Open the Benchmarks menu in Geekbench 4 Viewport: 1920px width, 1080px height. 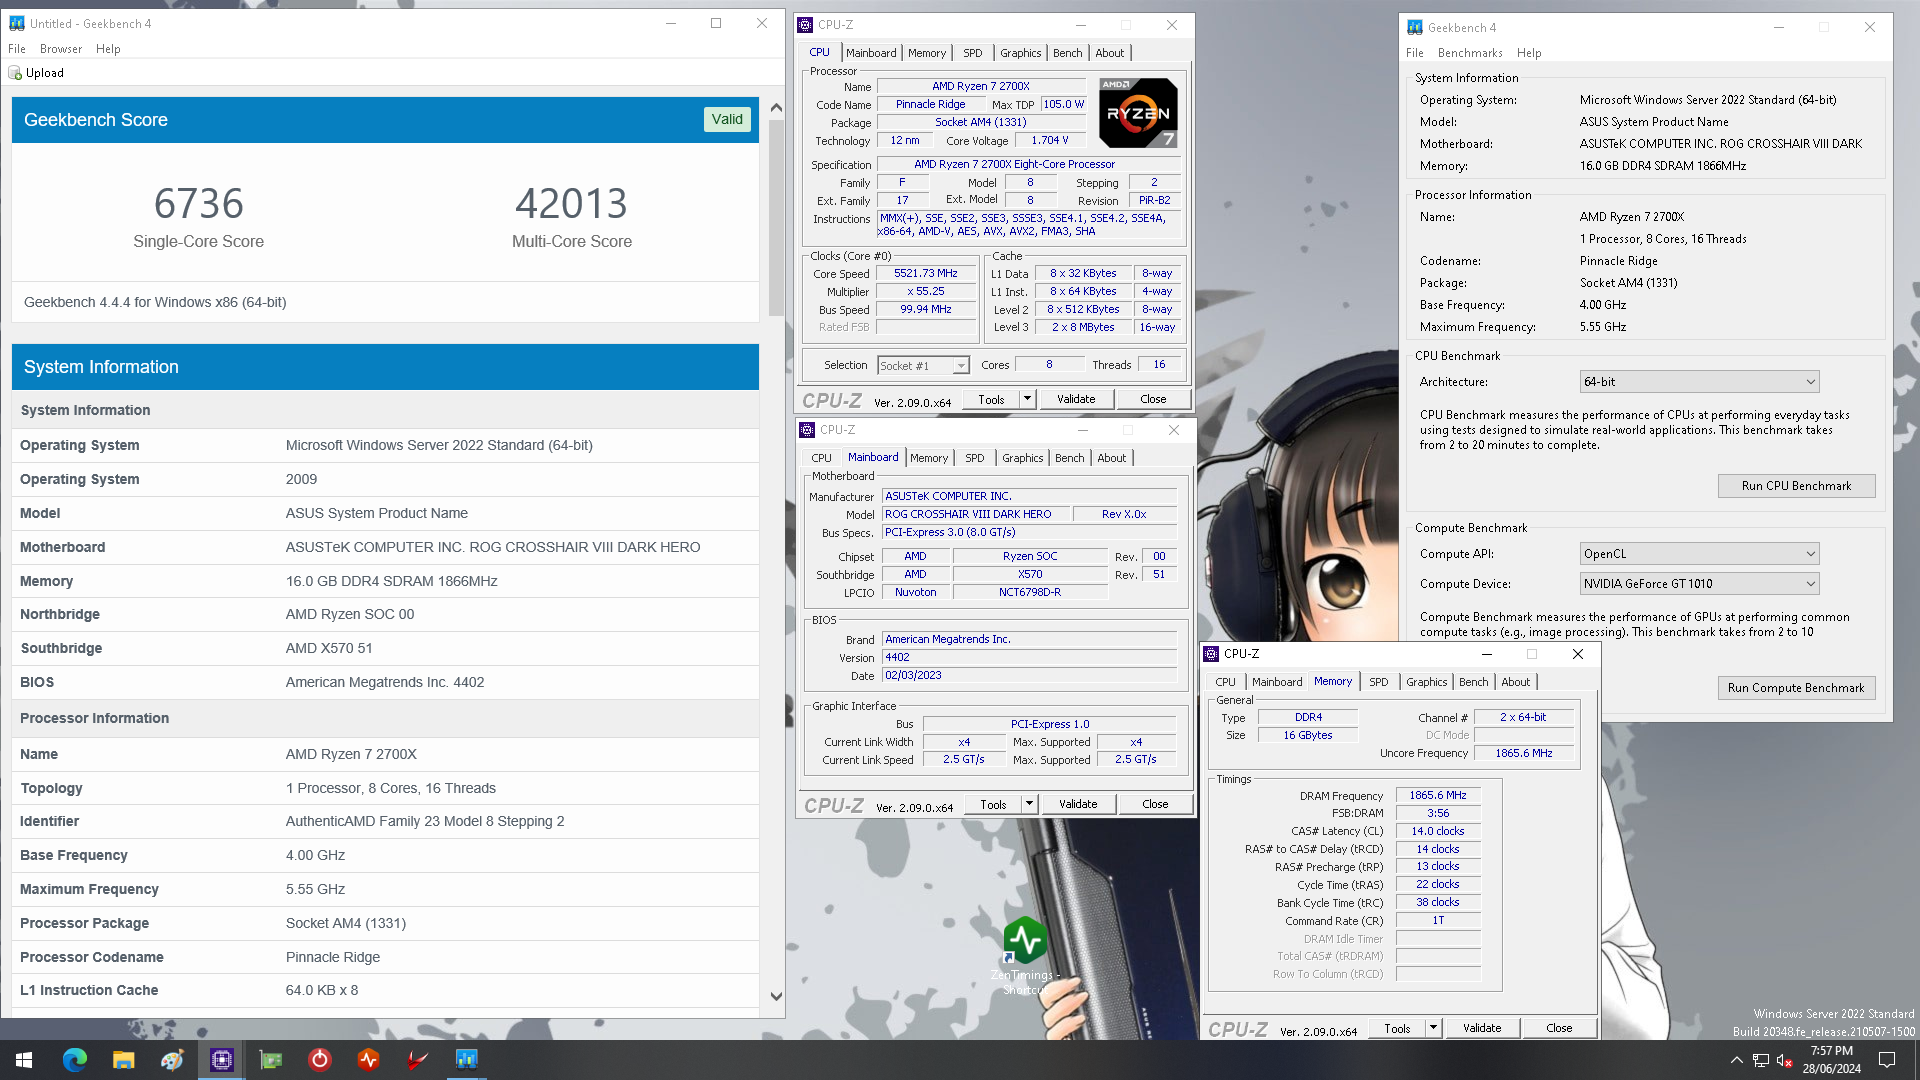pyautogui.click(x=1470, y=53)
